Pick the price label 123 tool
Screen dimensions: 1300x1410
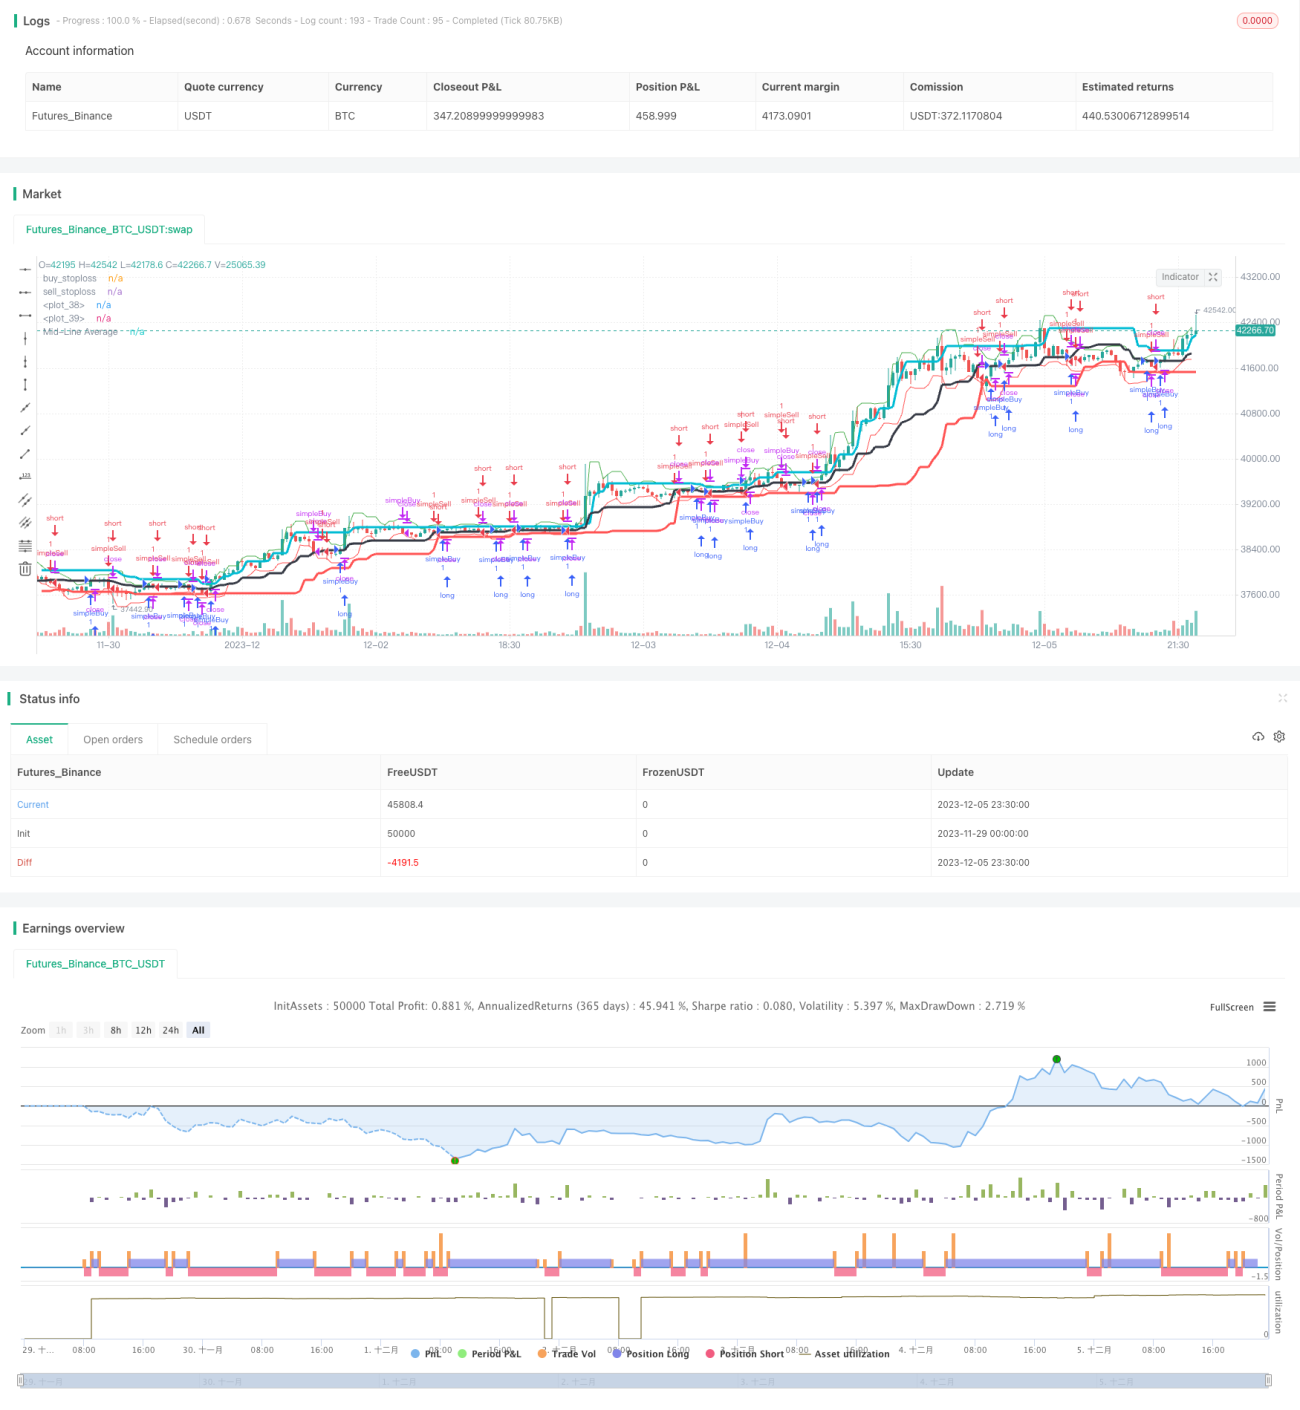coord(25,476)
